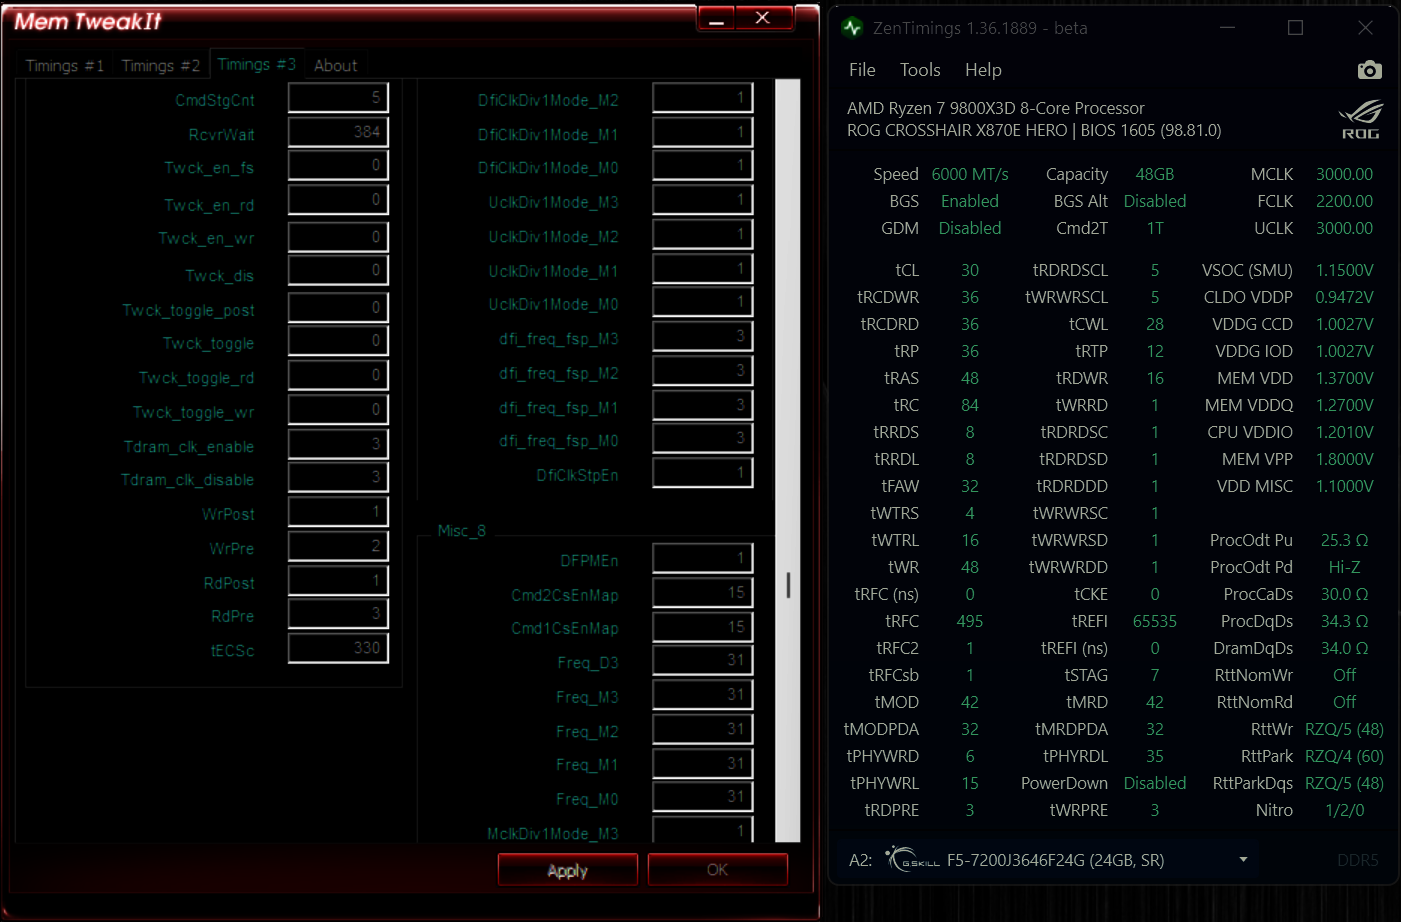The image size is (1401, 922).
Task: Click the AMD Ryzen 7 9800X3D processor name
Action: [x=996, y=108]
